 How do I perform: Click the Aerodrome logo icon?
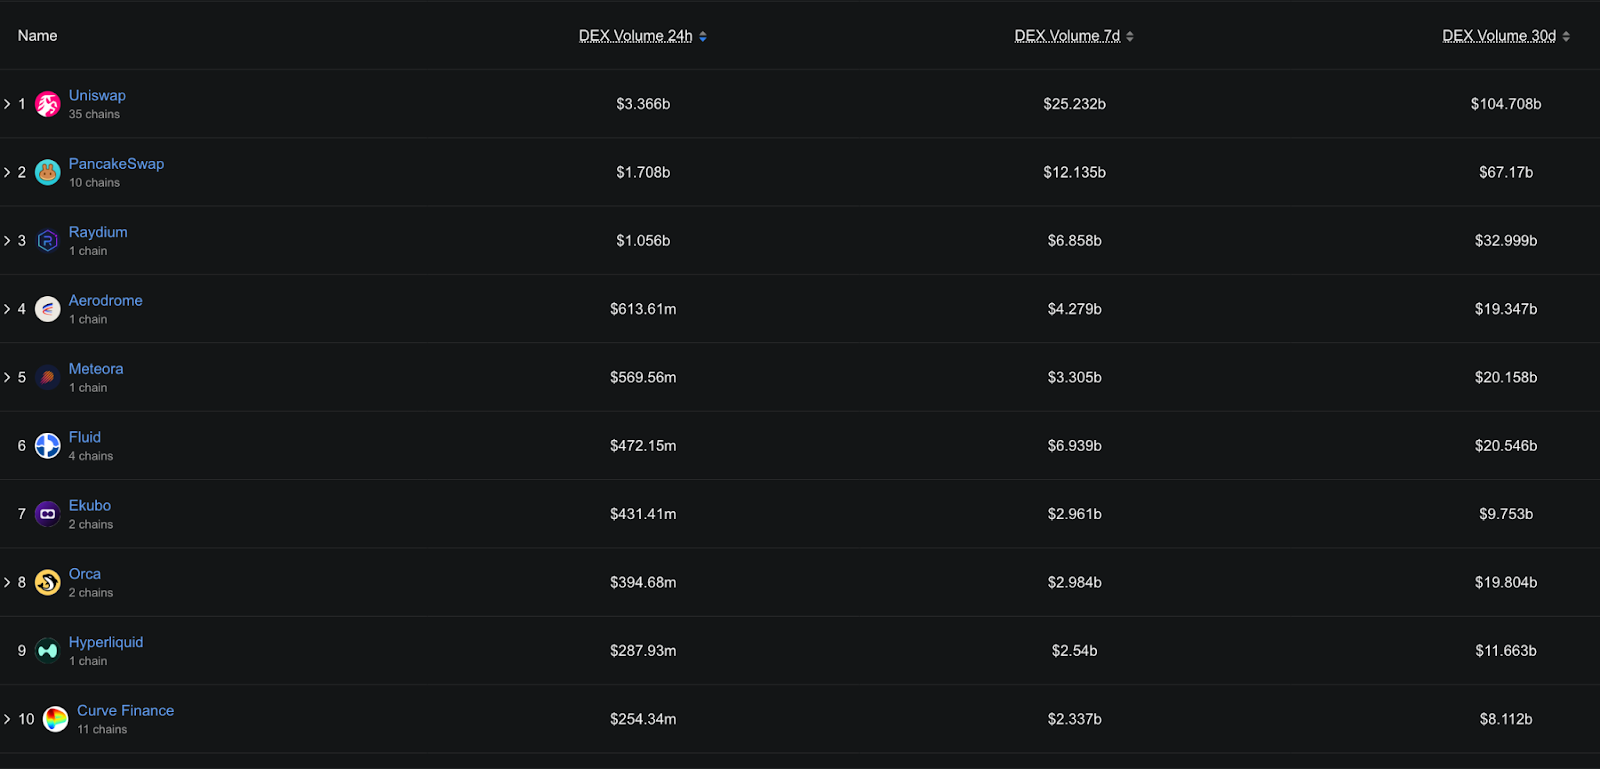(47, 308)
